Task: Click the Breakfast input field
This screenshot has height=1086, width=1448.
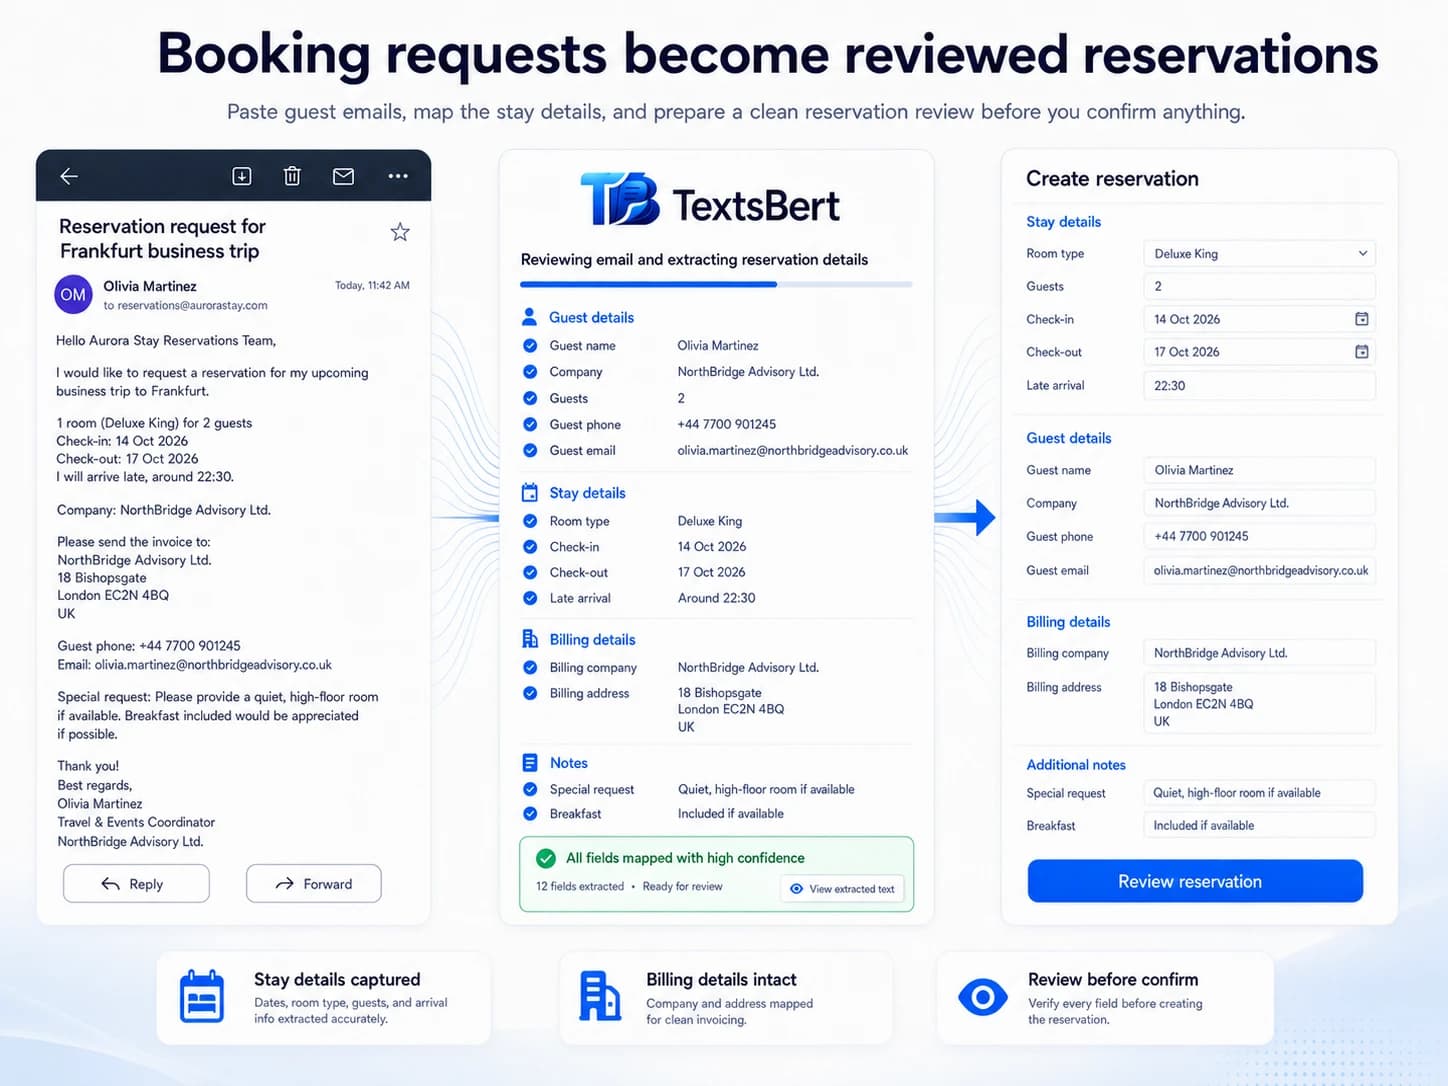Action: click(1259, 825)
